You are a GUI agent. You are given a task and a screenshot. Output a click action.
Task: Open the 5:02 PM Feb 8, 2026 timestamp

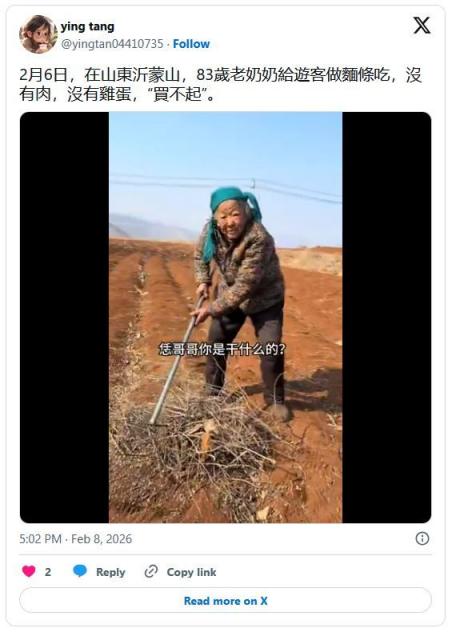tap(75, 539)
